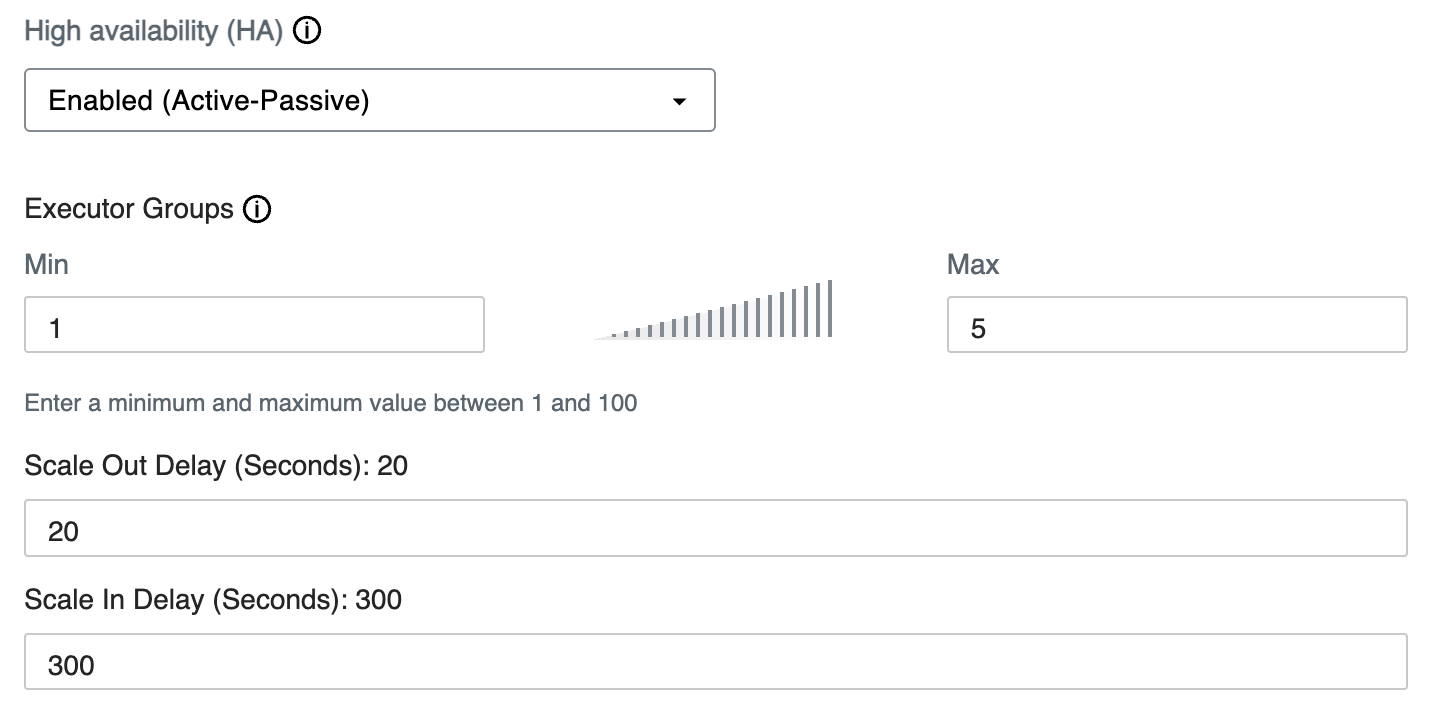Click the Executor Groups heading text
This screenshot has width=1446, height=714.
[129, 210]
